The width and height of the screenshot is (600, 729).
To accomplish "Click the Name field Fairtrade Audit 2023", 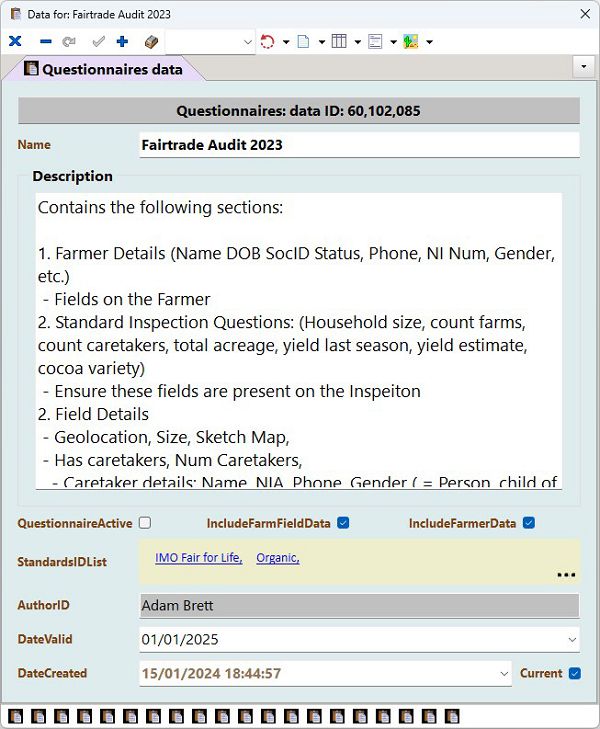I will click(x=359, y=145).
